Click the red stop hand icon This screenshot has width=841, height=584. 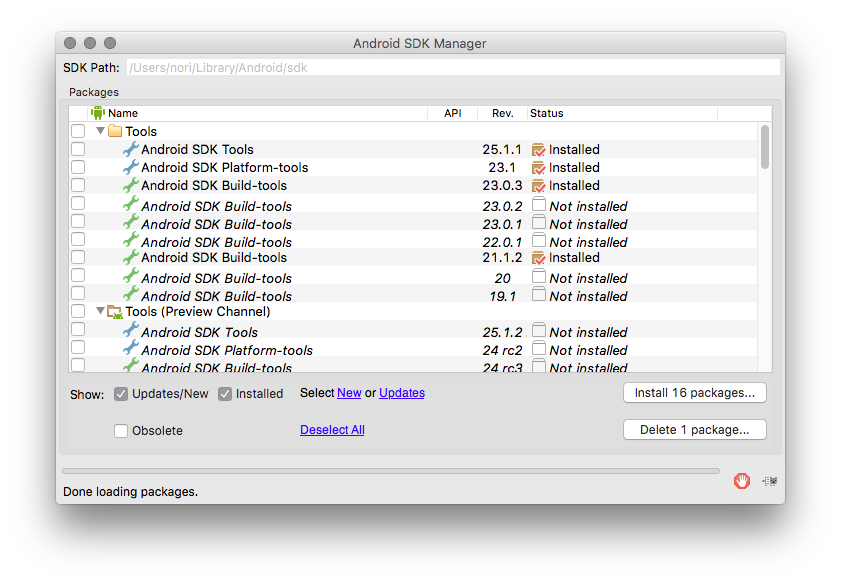742,480
